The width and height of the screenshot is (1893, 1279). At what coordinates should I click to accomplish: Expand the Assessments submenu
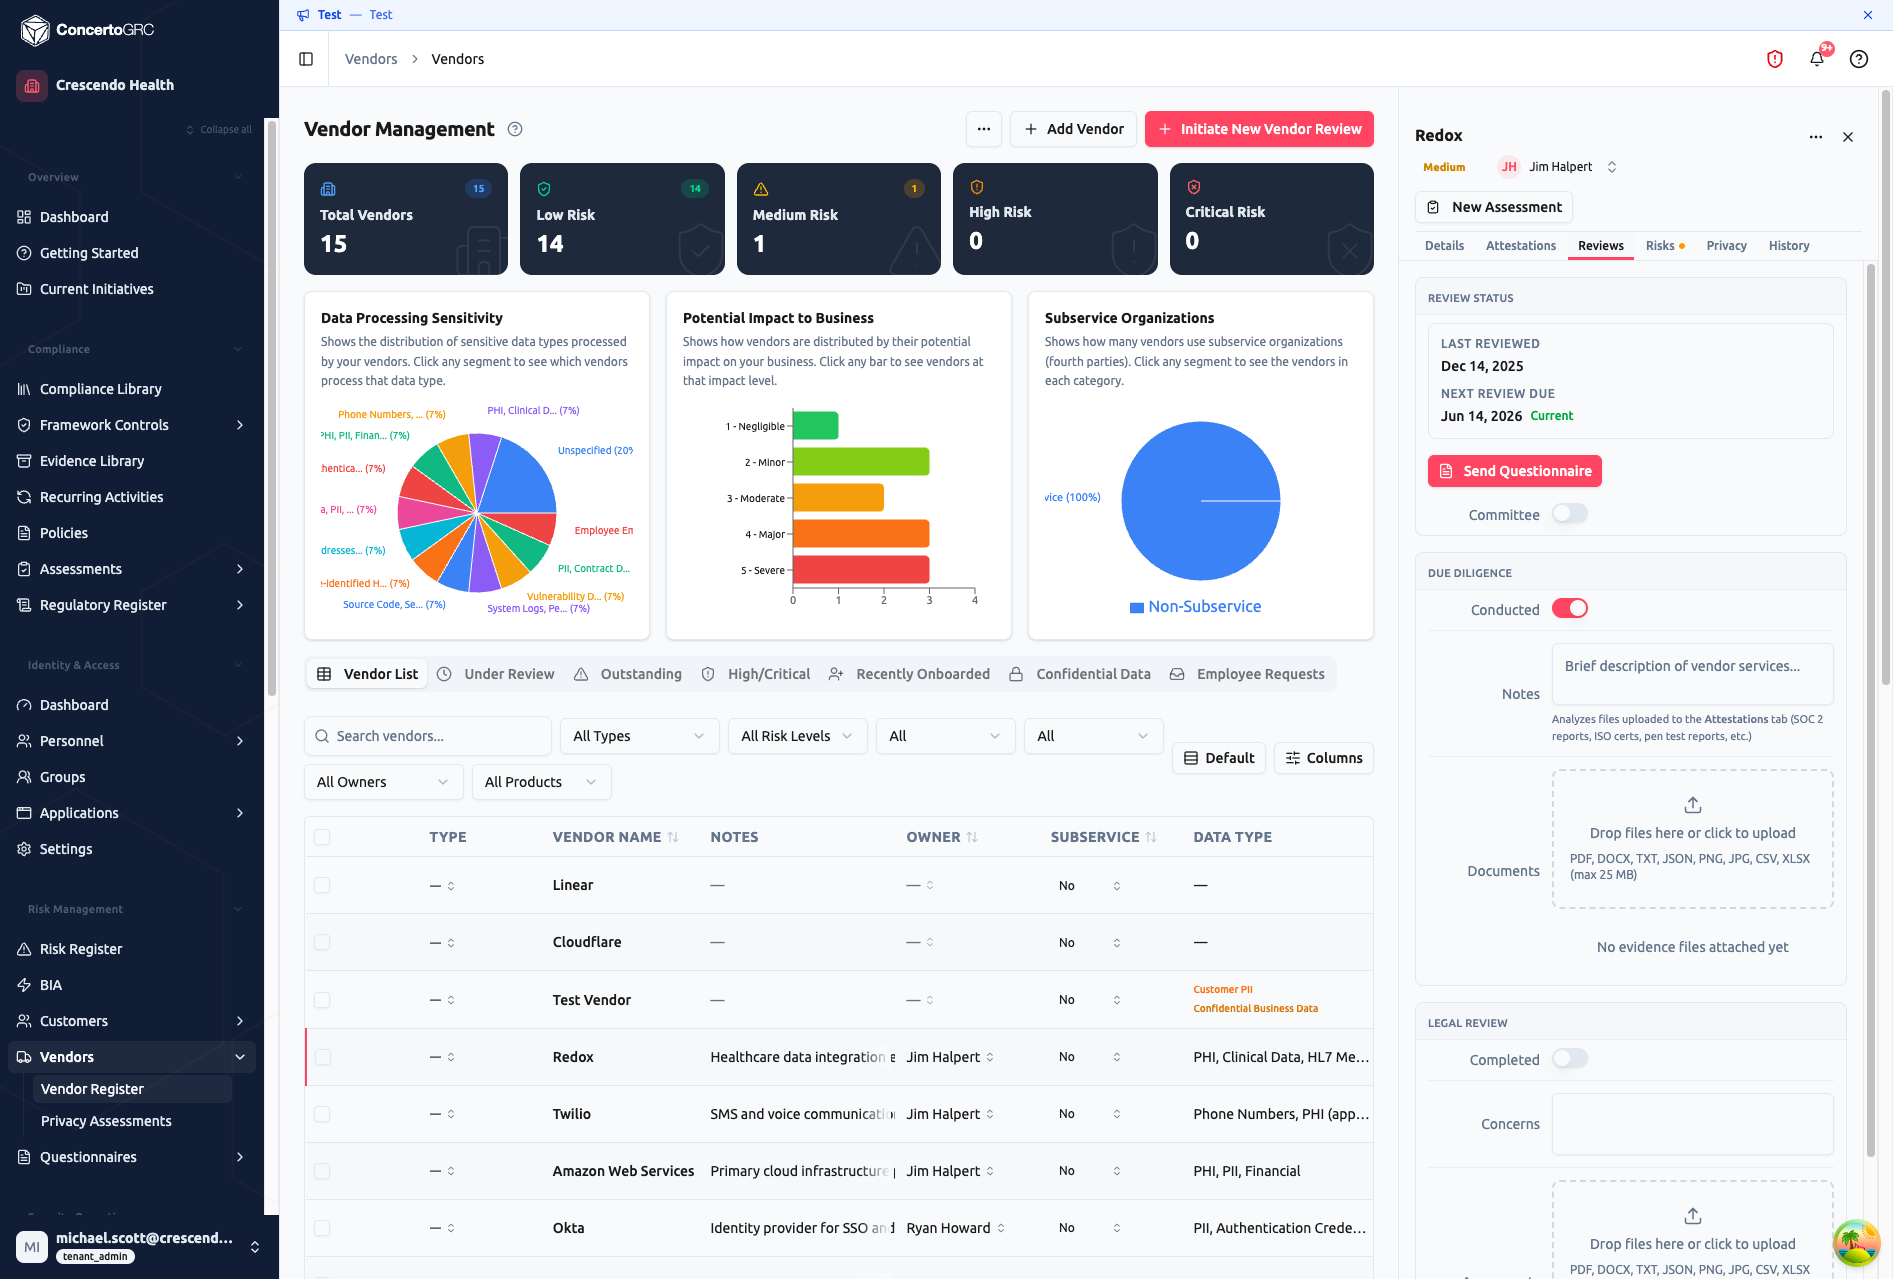click(x=240, y=569)
